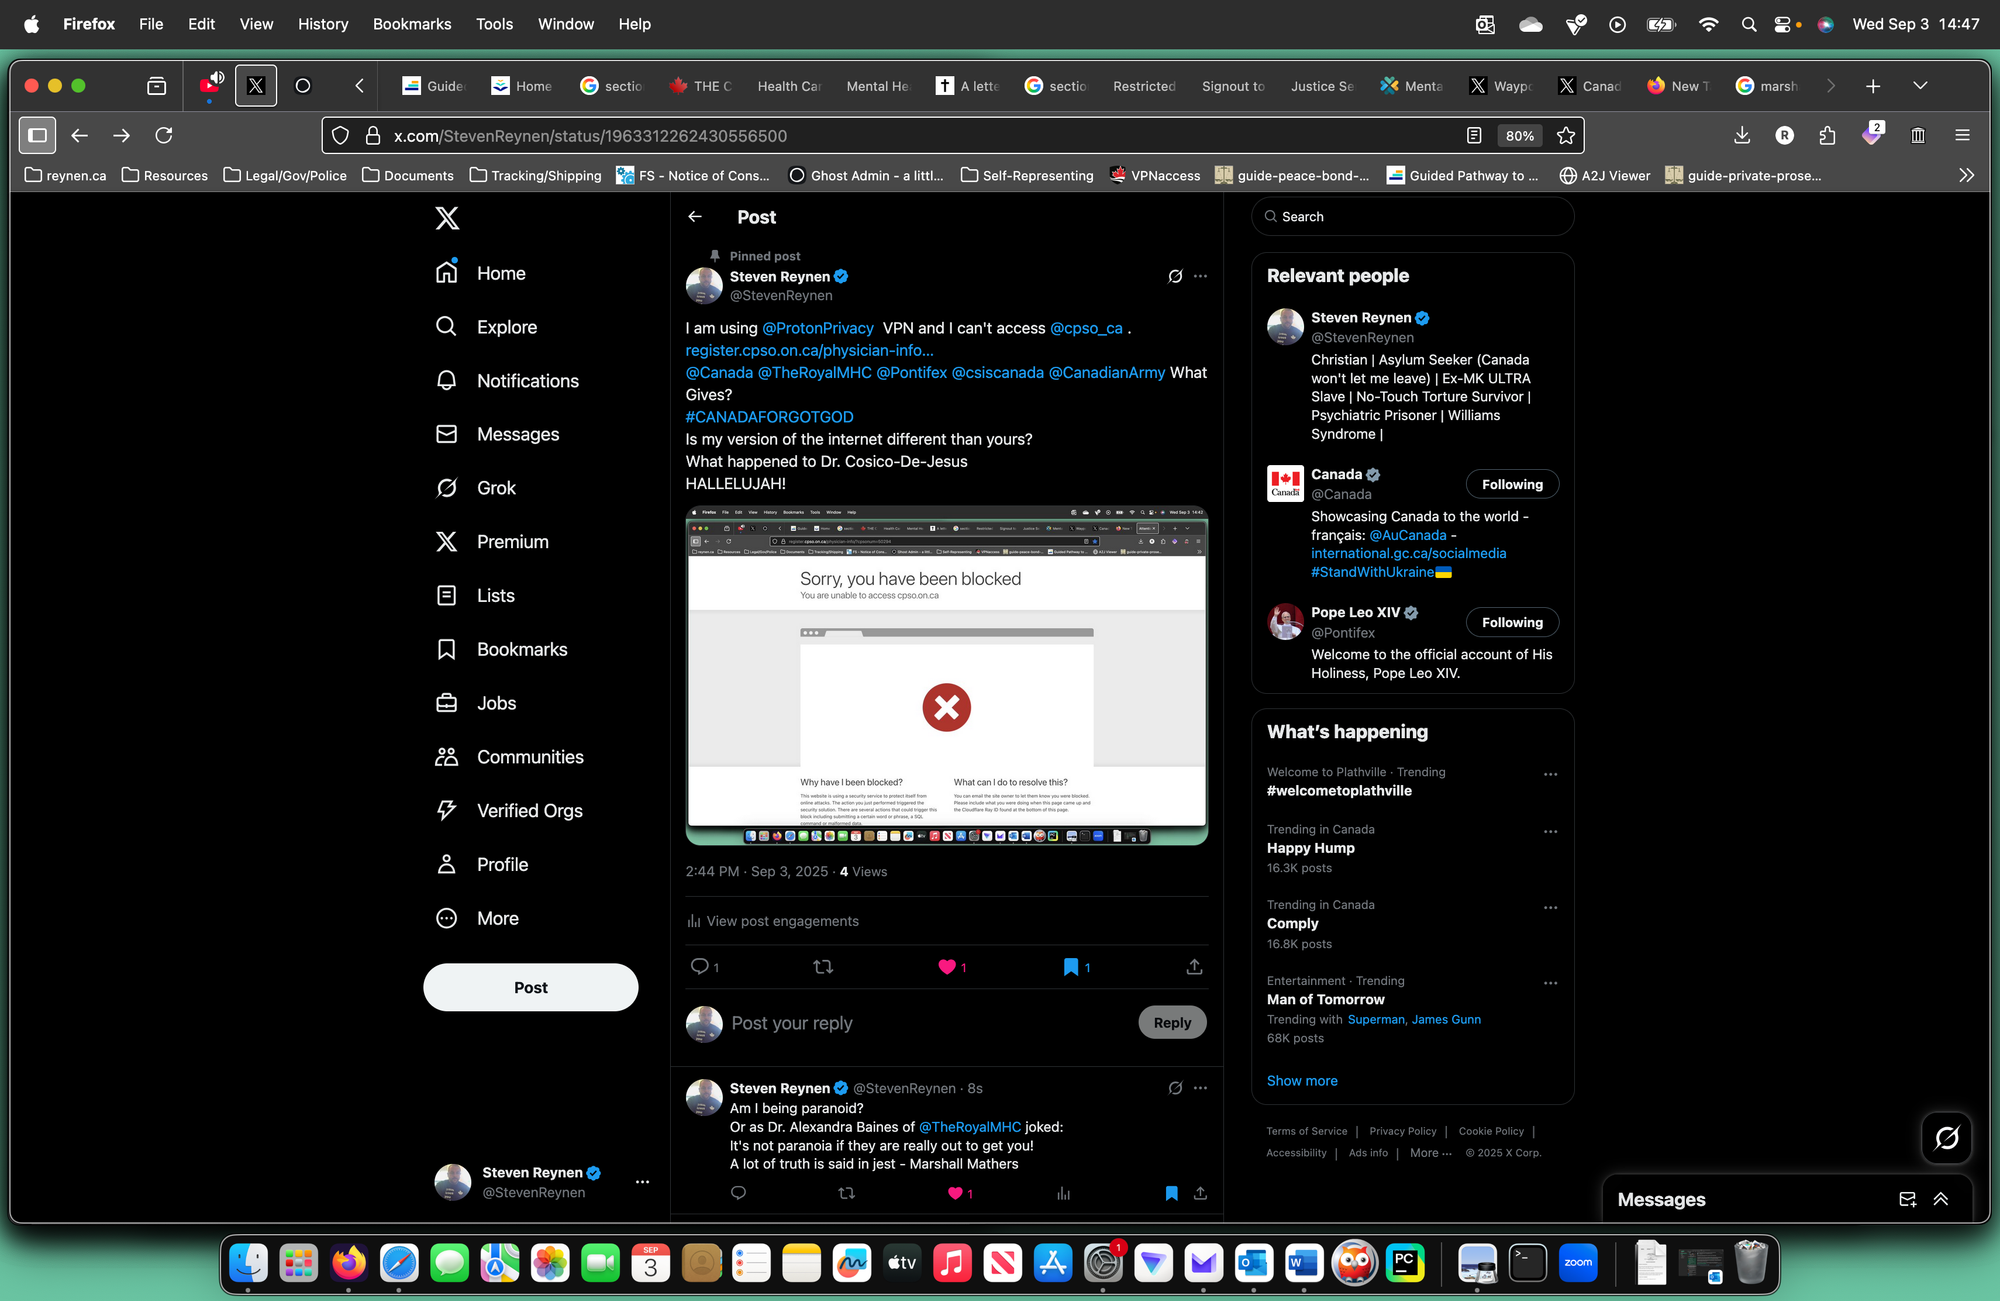This screenshot has width=2000, height=1301.
Task: Open Home from the X sidebar
Action: tap(481, 273)
